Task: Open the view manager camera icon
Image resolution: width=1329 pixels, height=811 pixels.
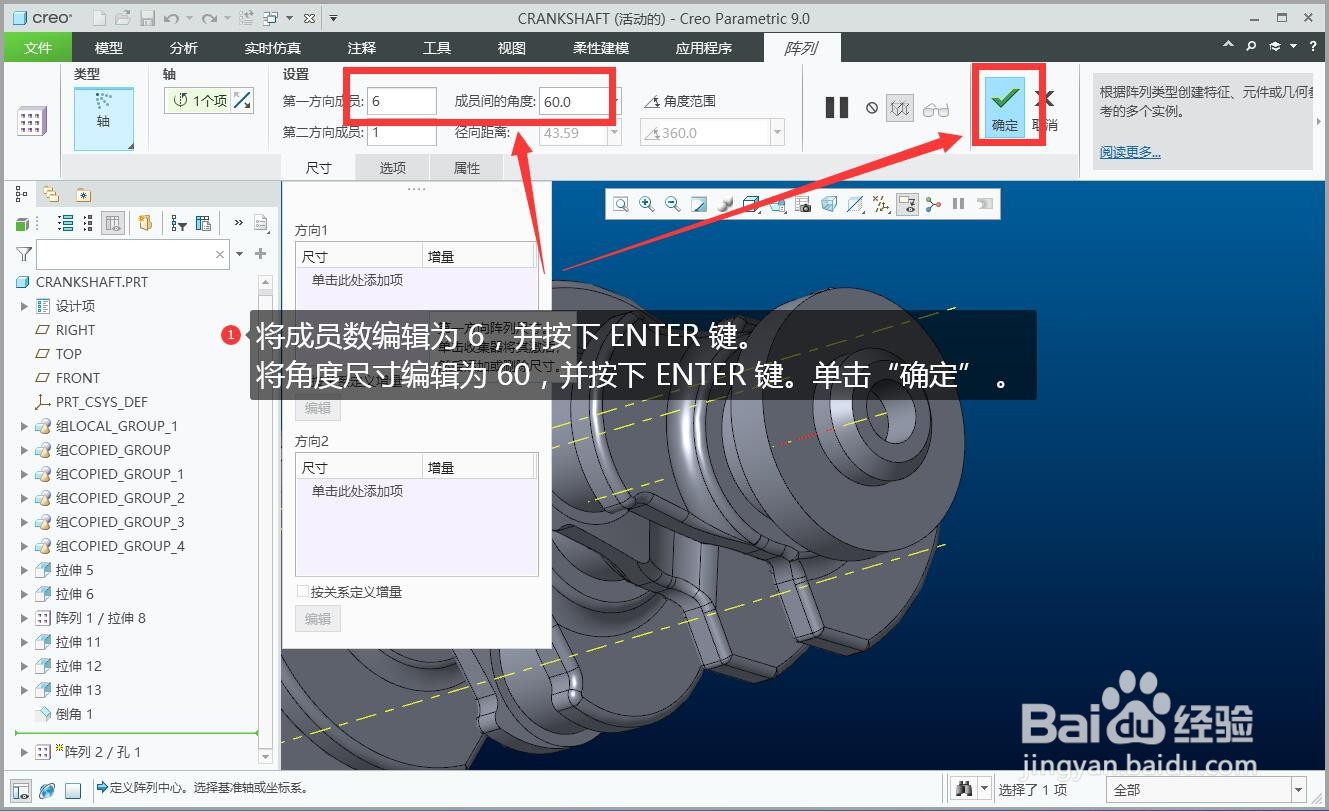Action: point(803,204)
